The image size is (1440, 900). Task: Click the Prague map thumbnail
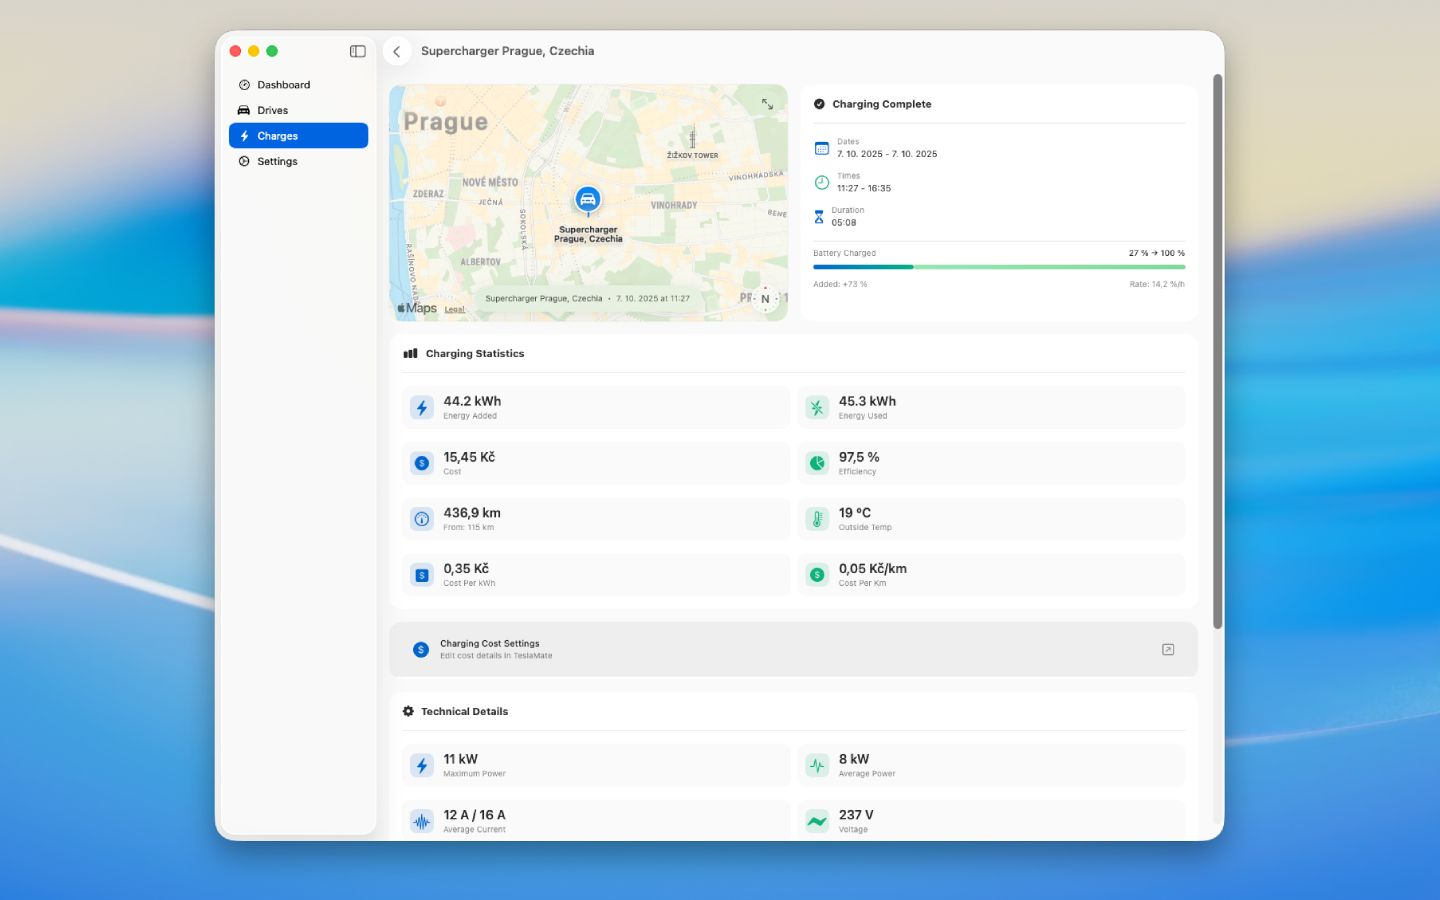click(x=588, y=202)
